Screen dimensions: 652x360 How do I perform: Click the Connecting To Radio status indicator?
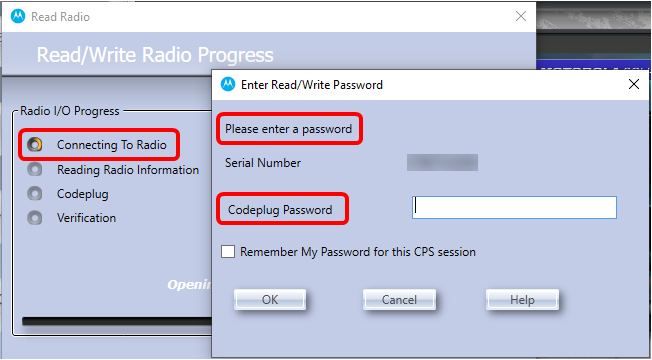coord(35,145)
